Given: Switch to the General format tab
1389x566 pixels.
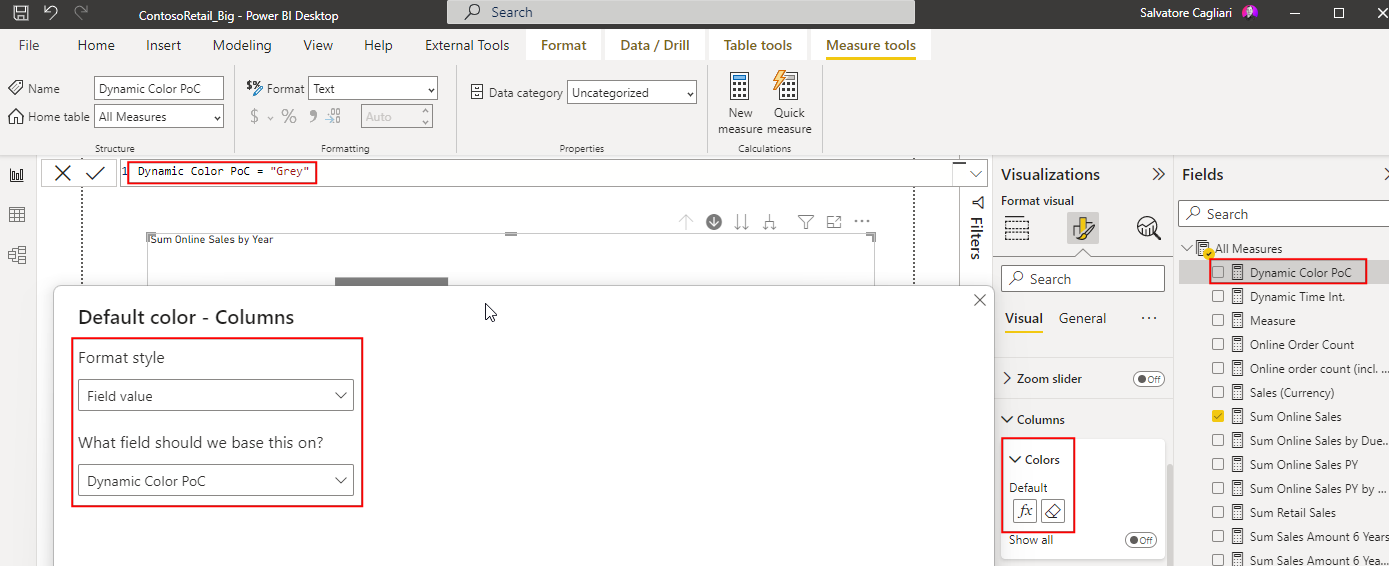Looking at the screenshot, I should coord(1082,319).
